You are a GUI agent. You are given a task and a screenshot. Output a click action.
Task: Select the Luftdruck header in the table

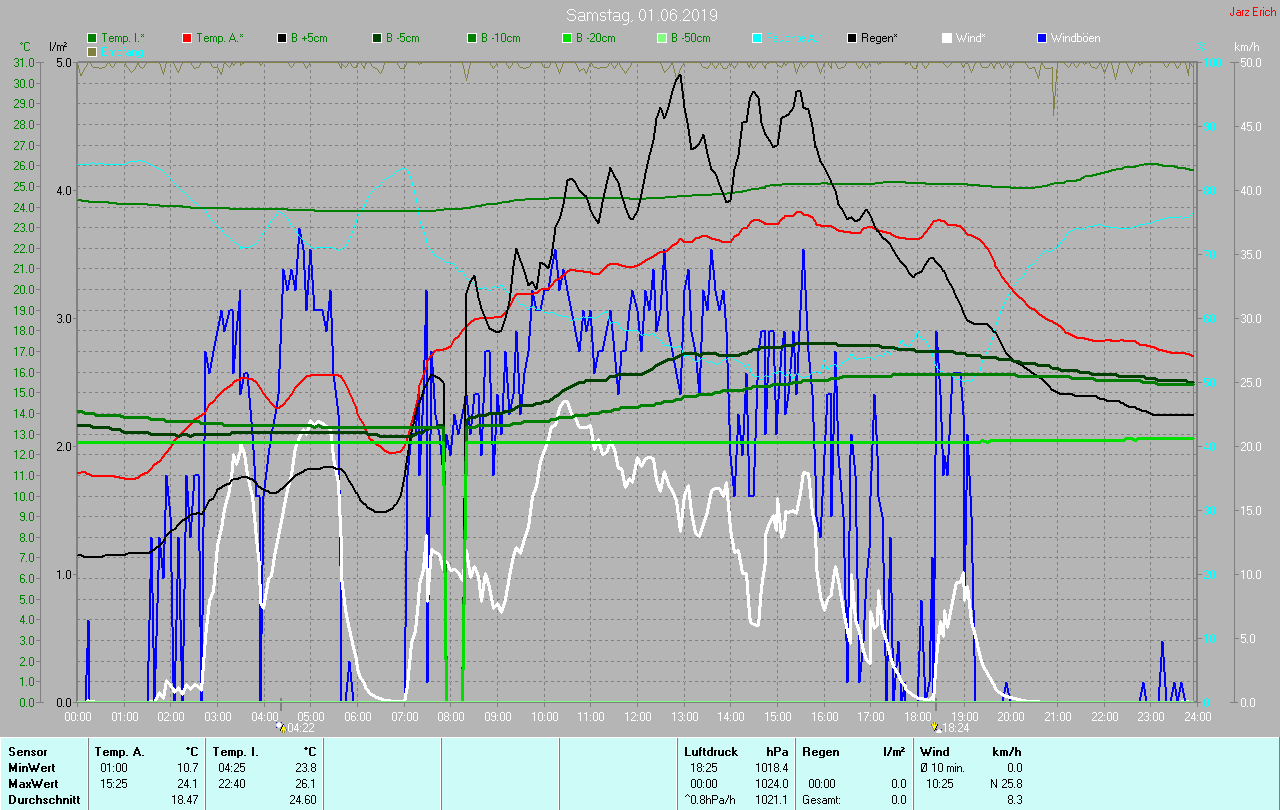click(711, 751)
